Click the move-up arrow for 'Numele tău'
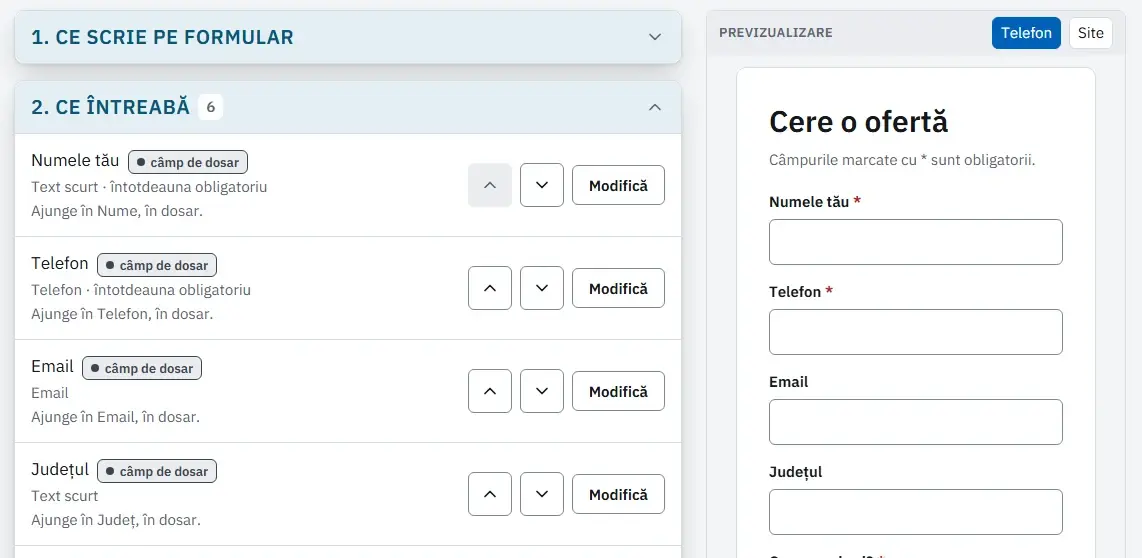 490,185
